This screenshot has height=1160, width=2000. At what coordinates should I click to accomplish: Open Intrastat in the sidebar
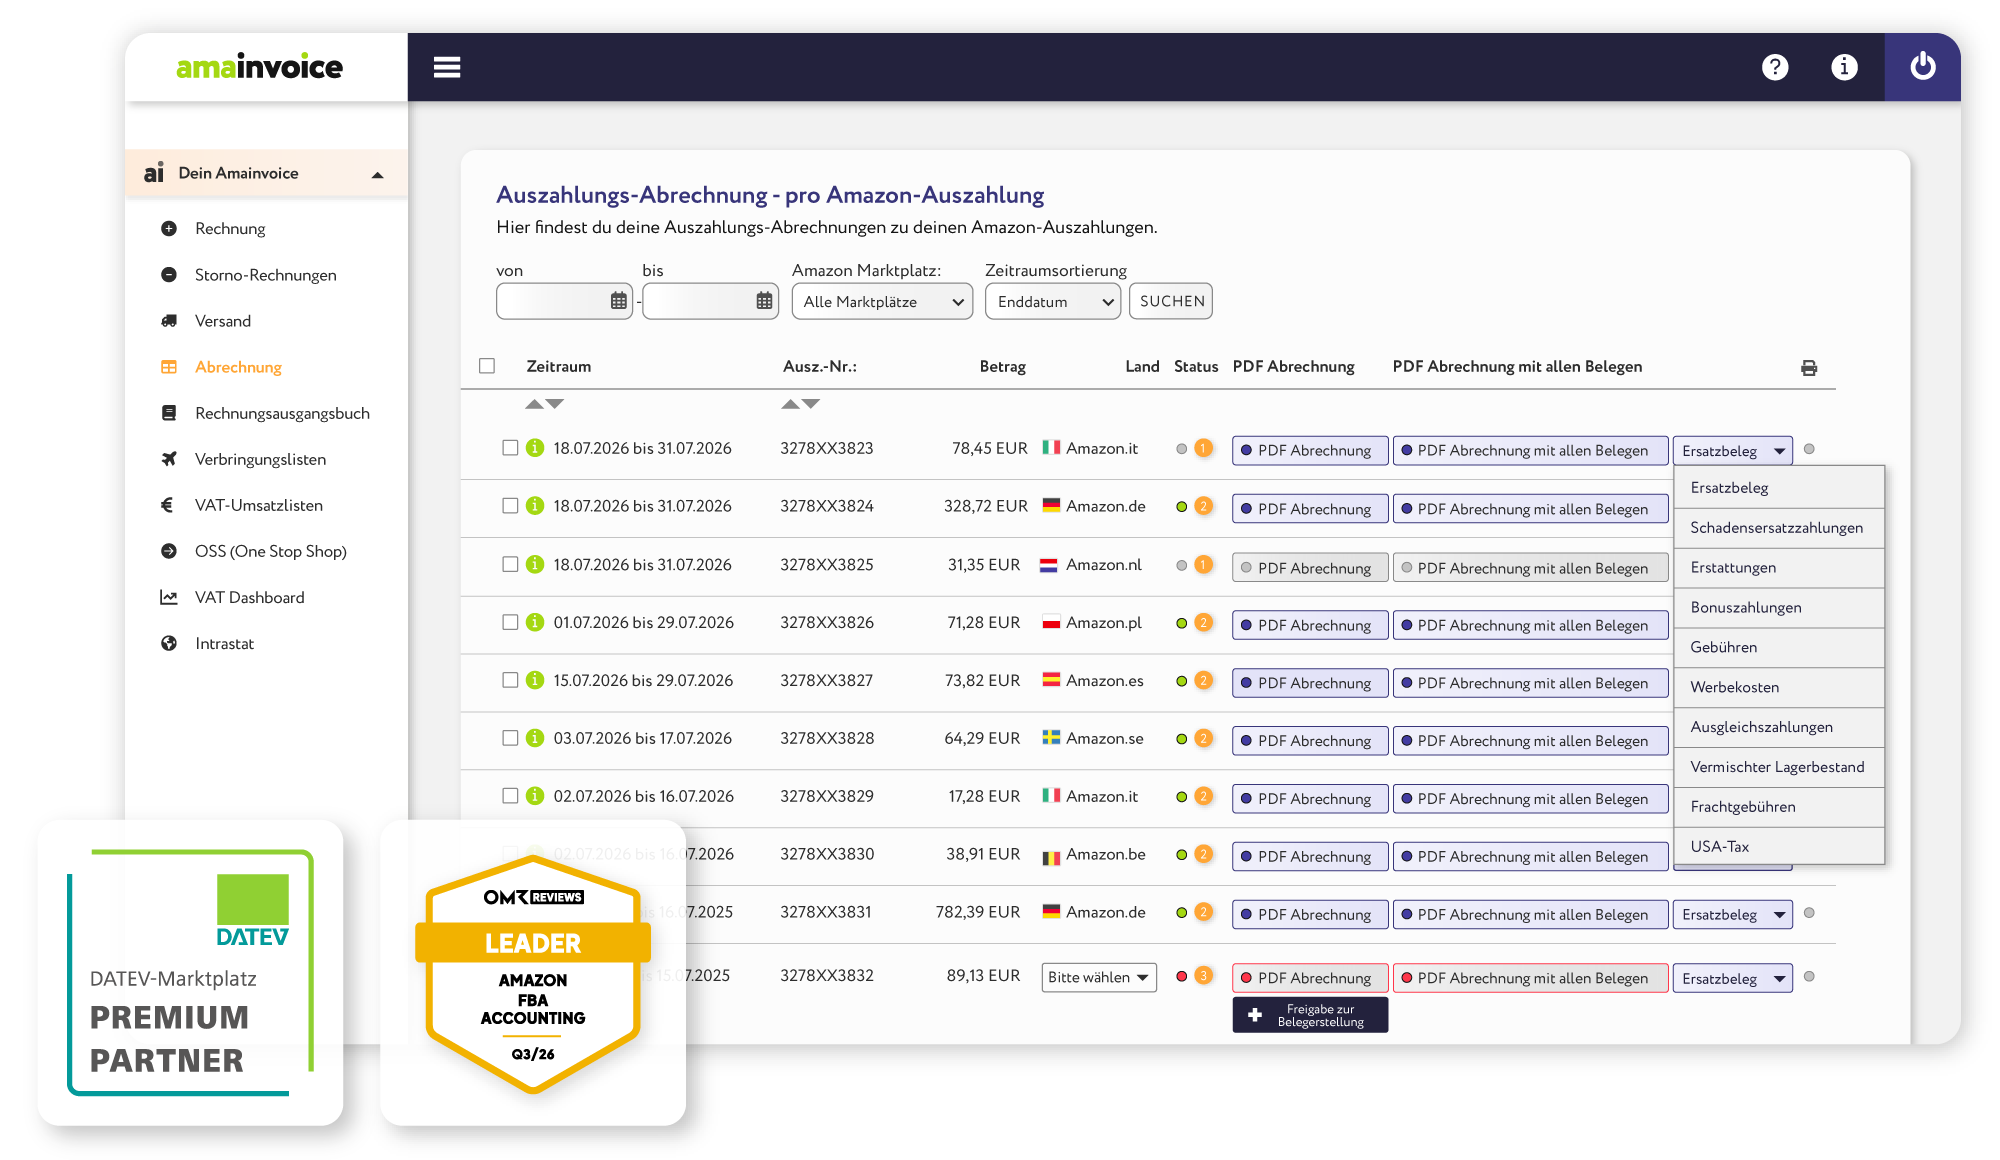click(224, 643)
